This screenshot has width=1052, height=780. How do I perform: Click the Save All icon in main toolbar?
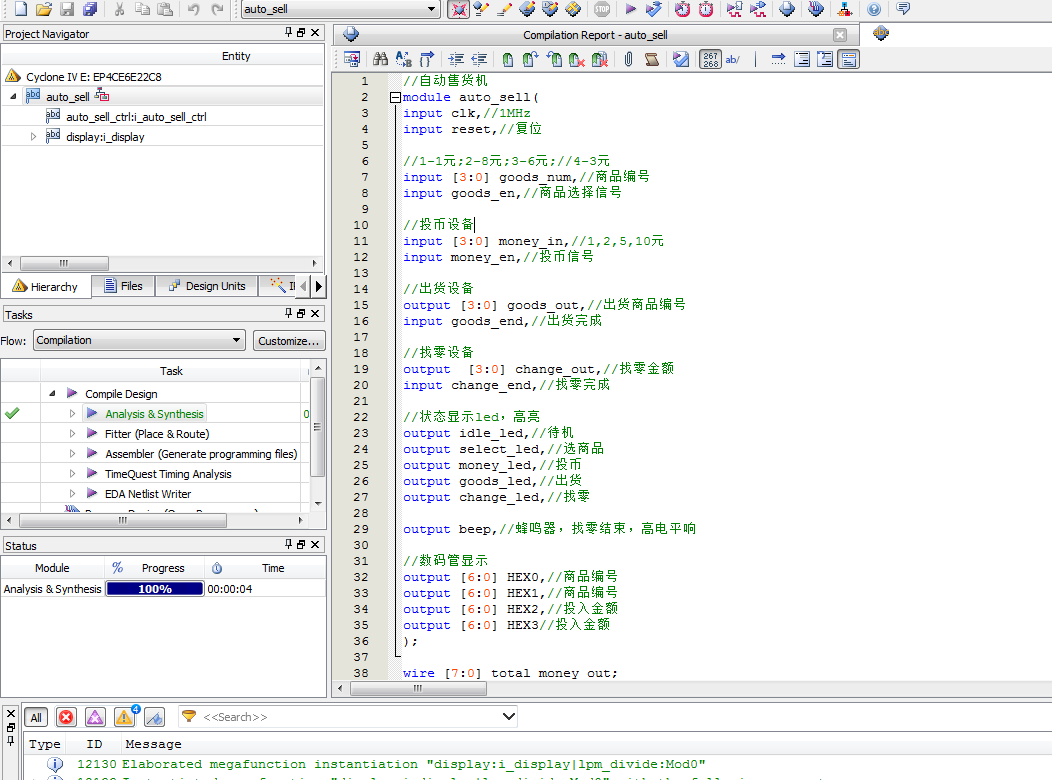click(90, 9)
